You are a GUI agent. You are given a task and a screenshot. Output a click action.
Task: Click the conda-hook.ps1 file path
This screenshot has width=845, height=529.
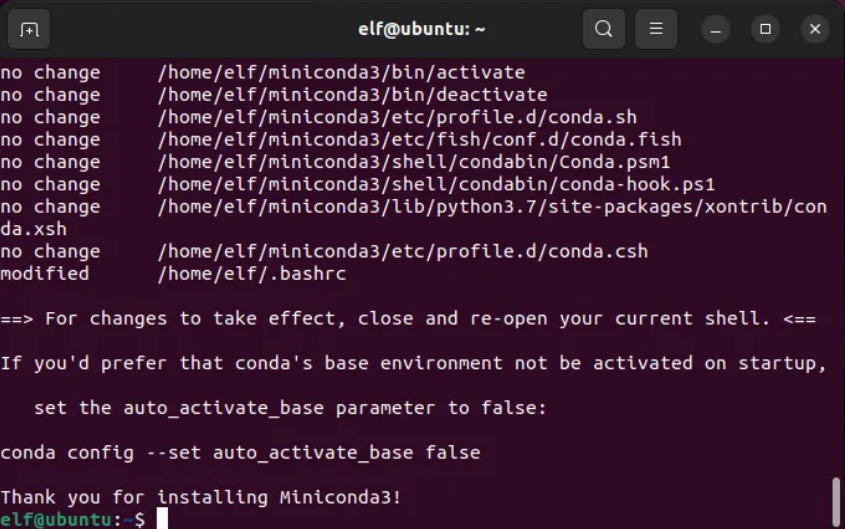point(436,185)
